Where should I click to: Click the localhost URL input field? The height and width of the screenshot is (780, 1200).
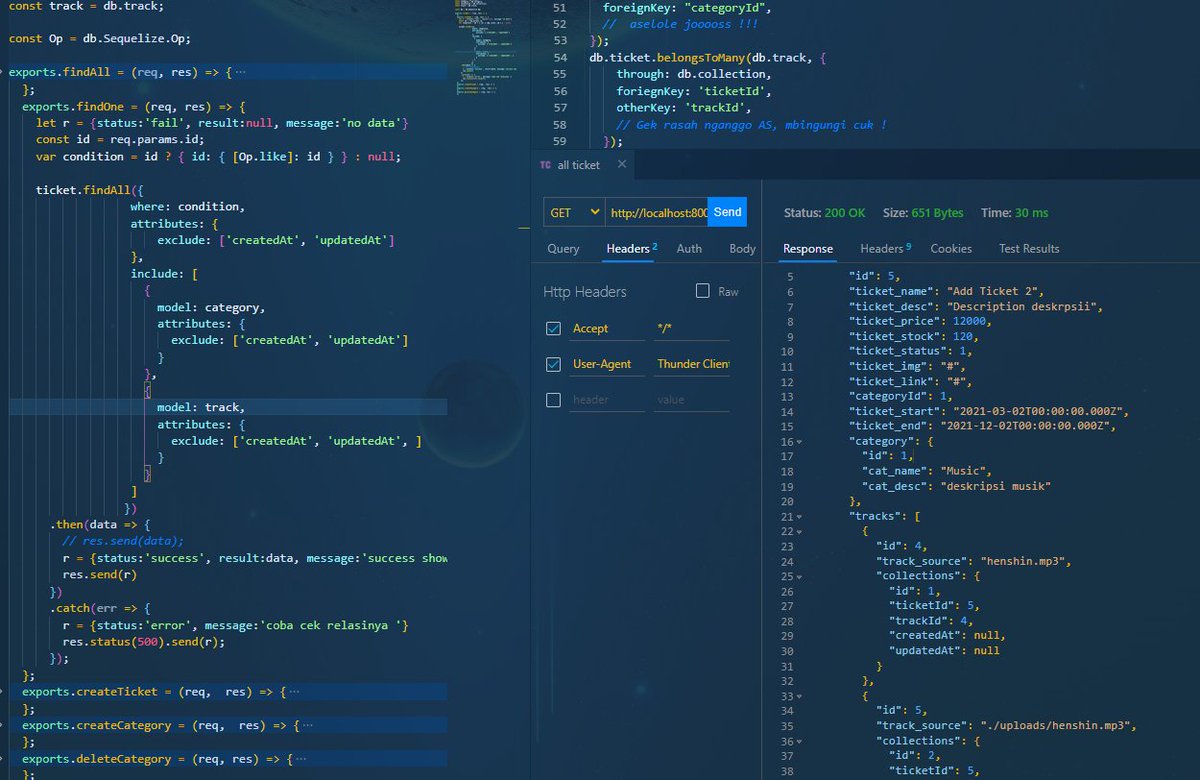[x=661, y=212]
